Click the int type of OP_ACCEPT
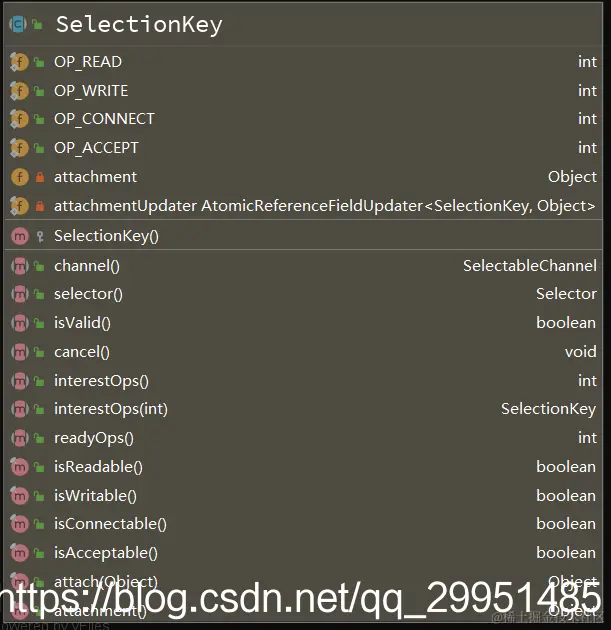The height and width of the screenshot is (630, 611). (587, 148)
